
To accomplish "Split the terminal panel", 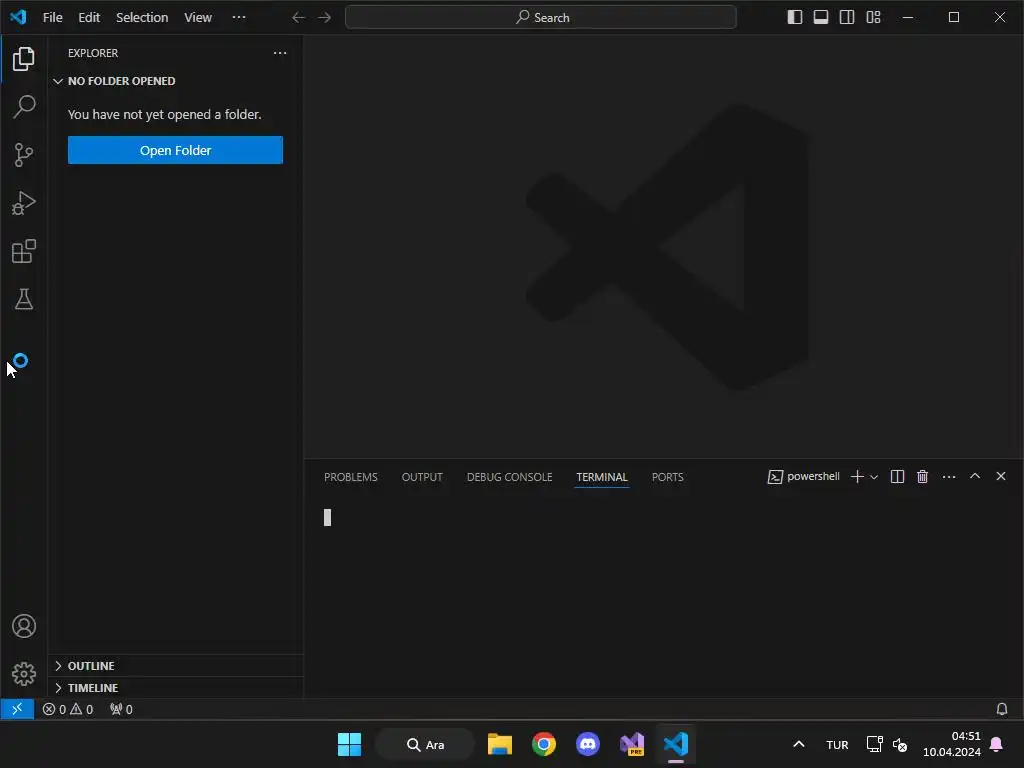I will click(897, 477).
